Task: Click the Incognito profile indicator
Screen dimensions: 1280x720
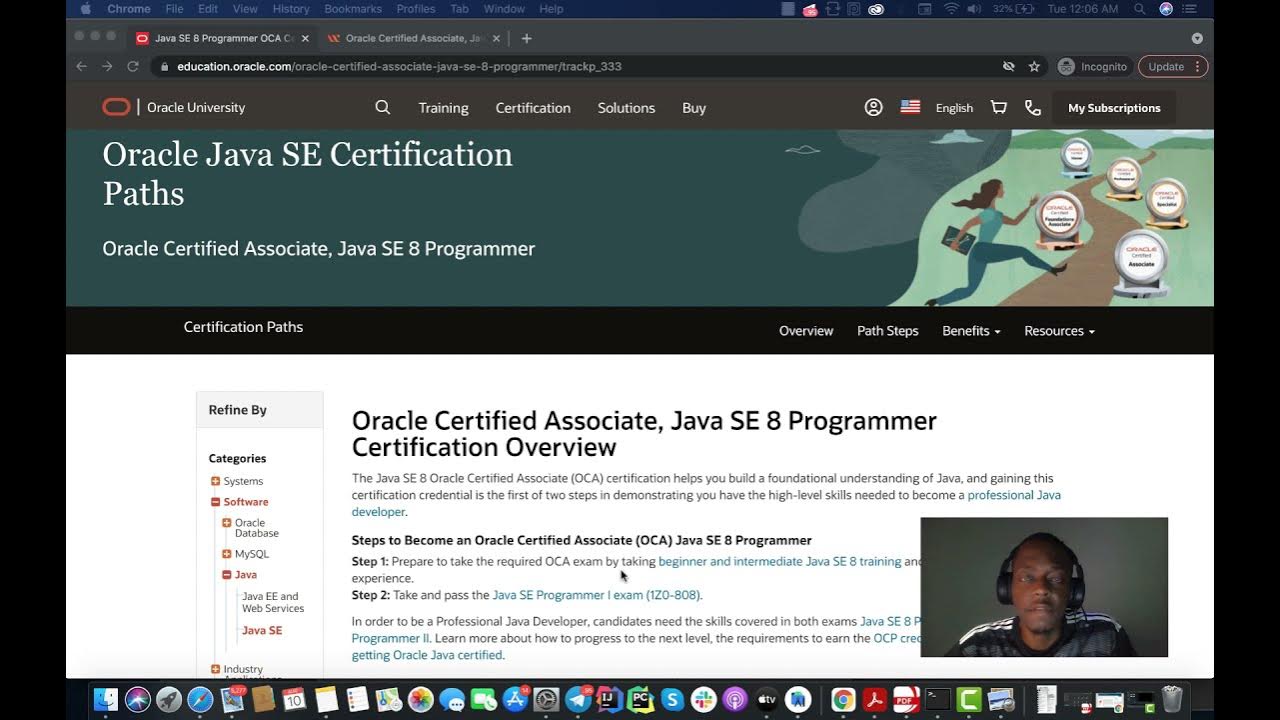Action: (1092, 66)
